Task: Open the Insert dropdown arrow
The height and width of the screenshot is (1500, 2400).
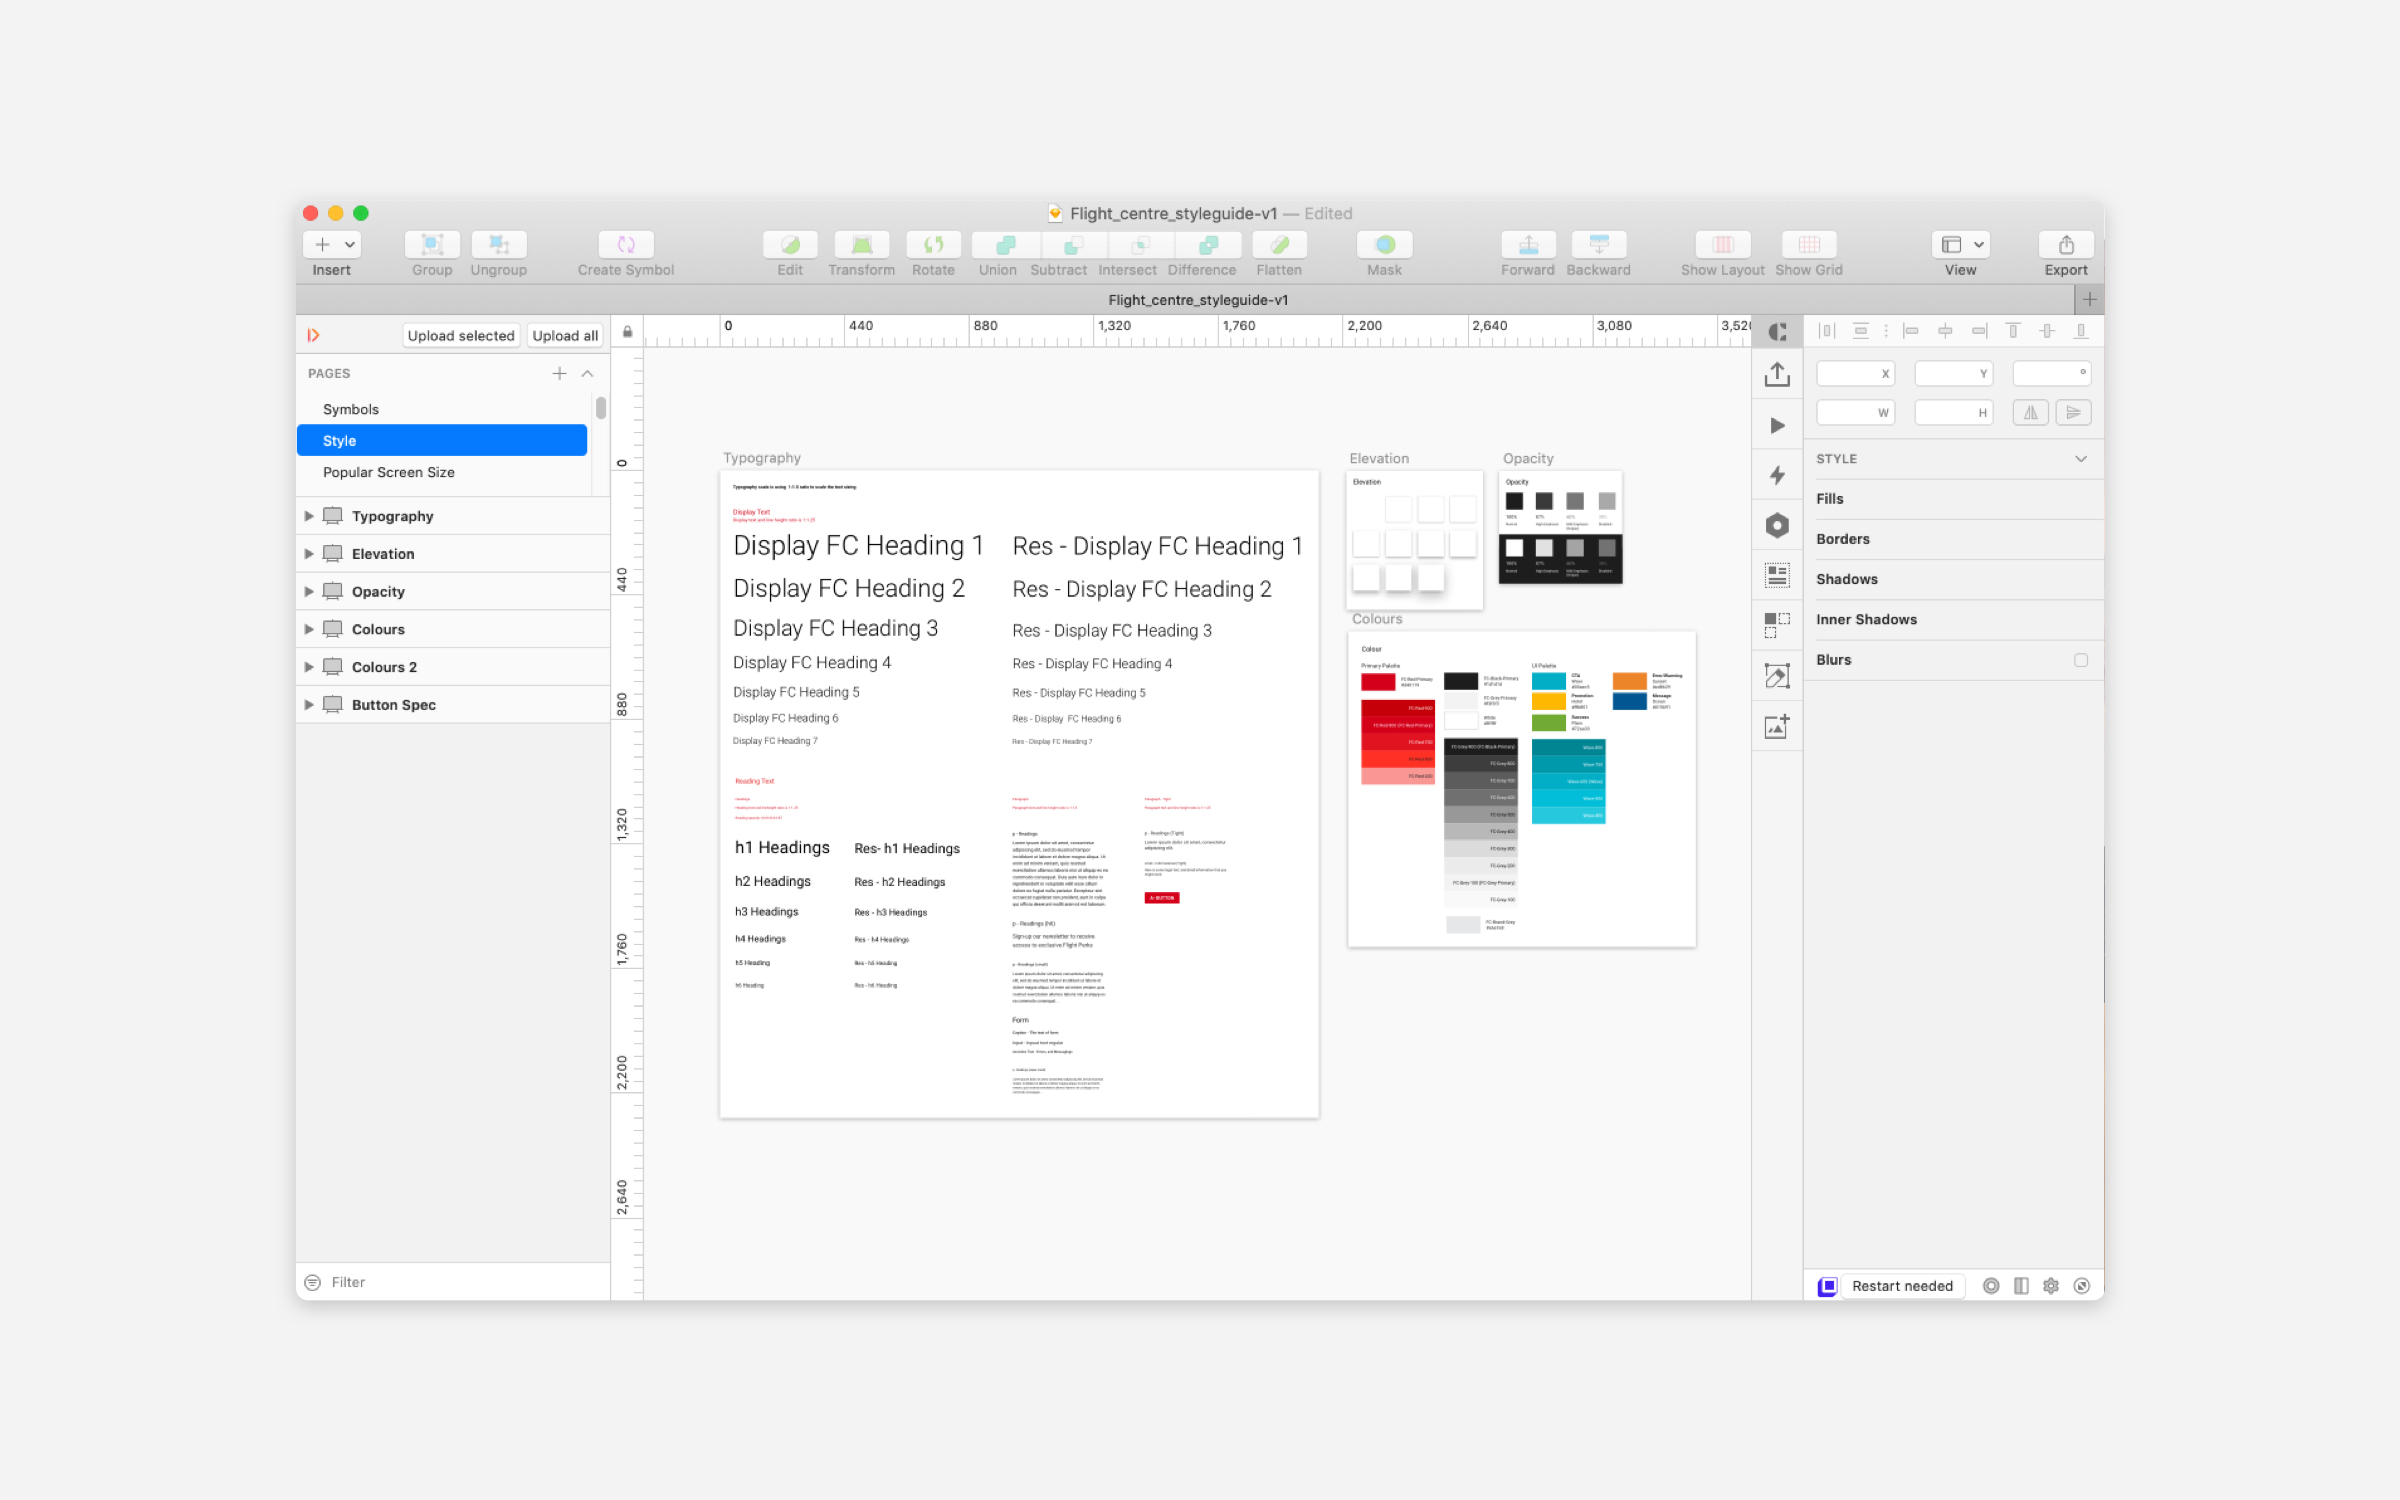Action: [349, 244]
